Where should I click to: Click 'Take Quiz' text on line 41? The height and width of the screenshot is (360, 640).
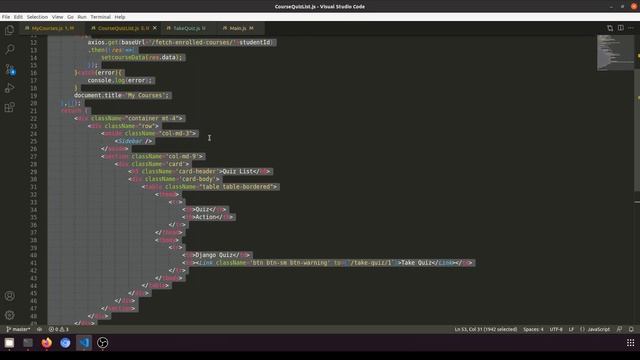pyautogui.click(x=416, y=263)
